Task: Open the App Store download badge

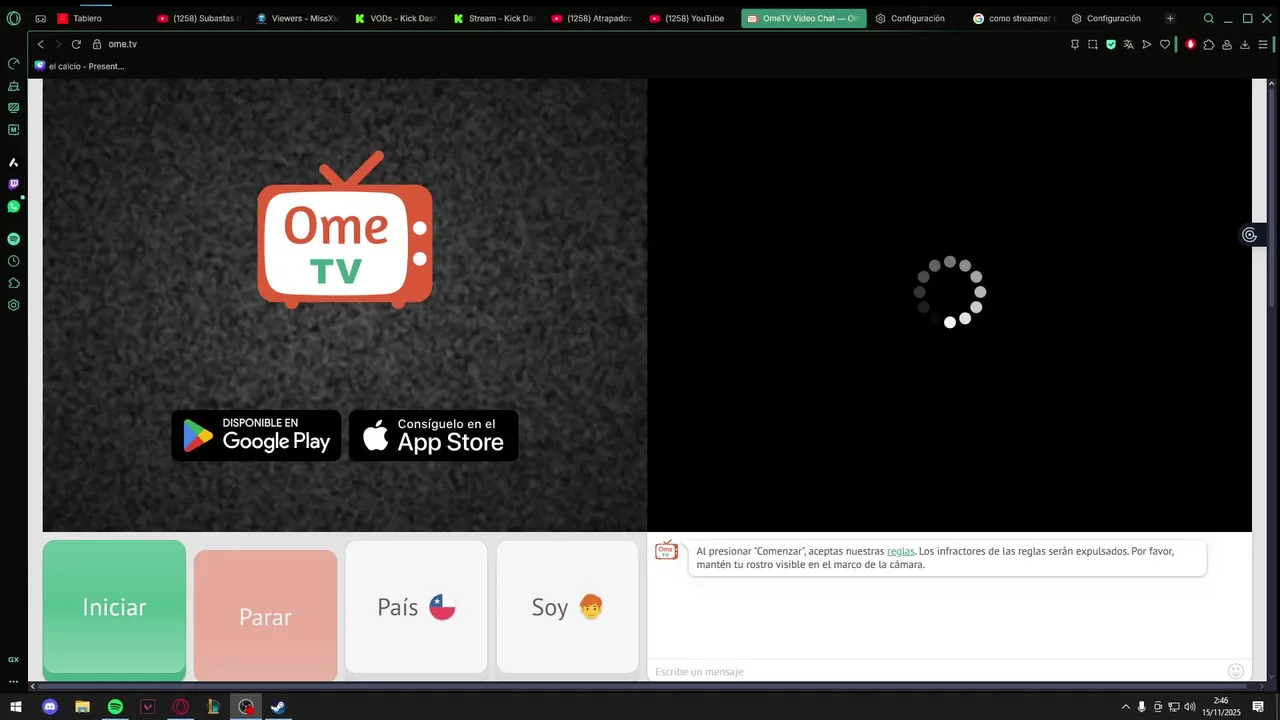Action: pyautogui.click(x=433, y=436)
